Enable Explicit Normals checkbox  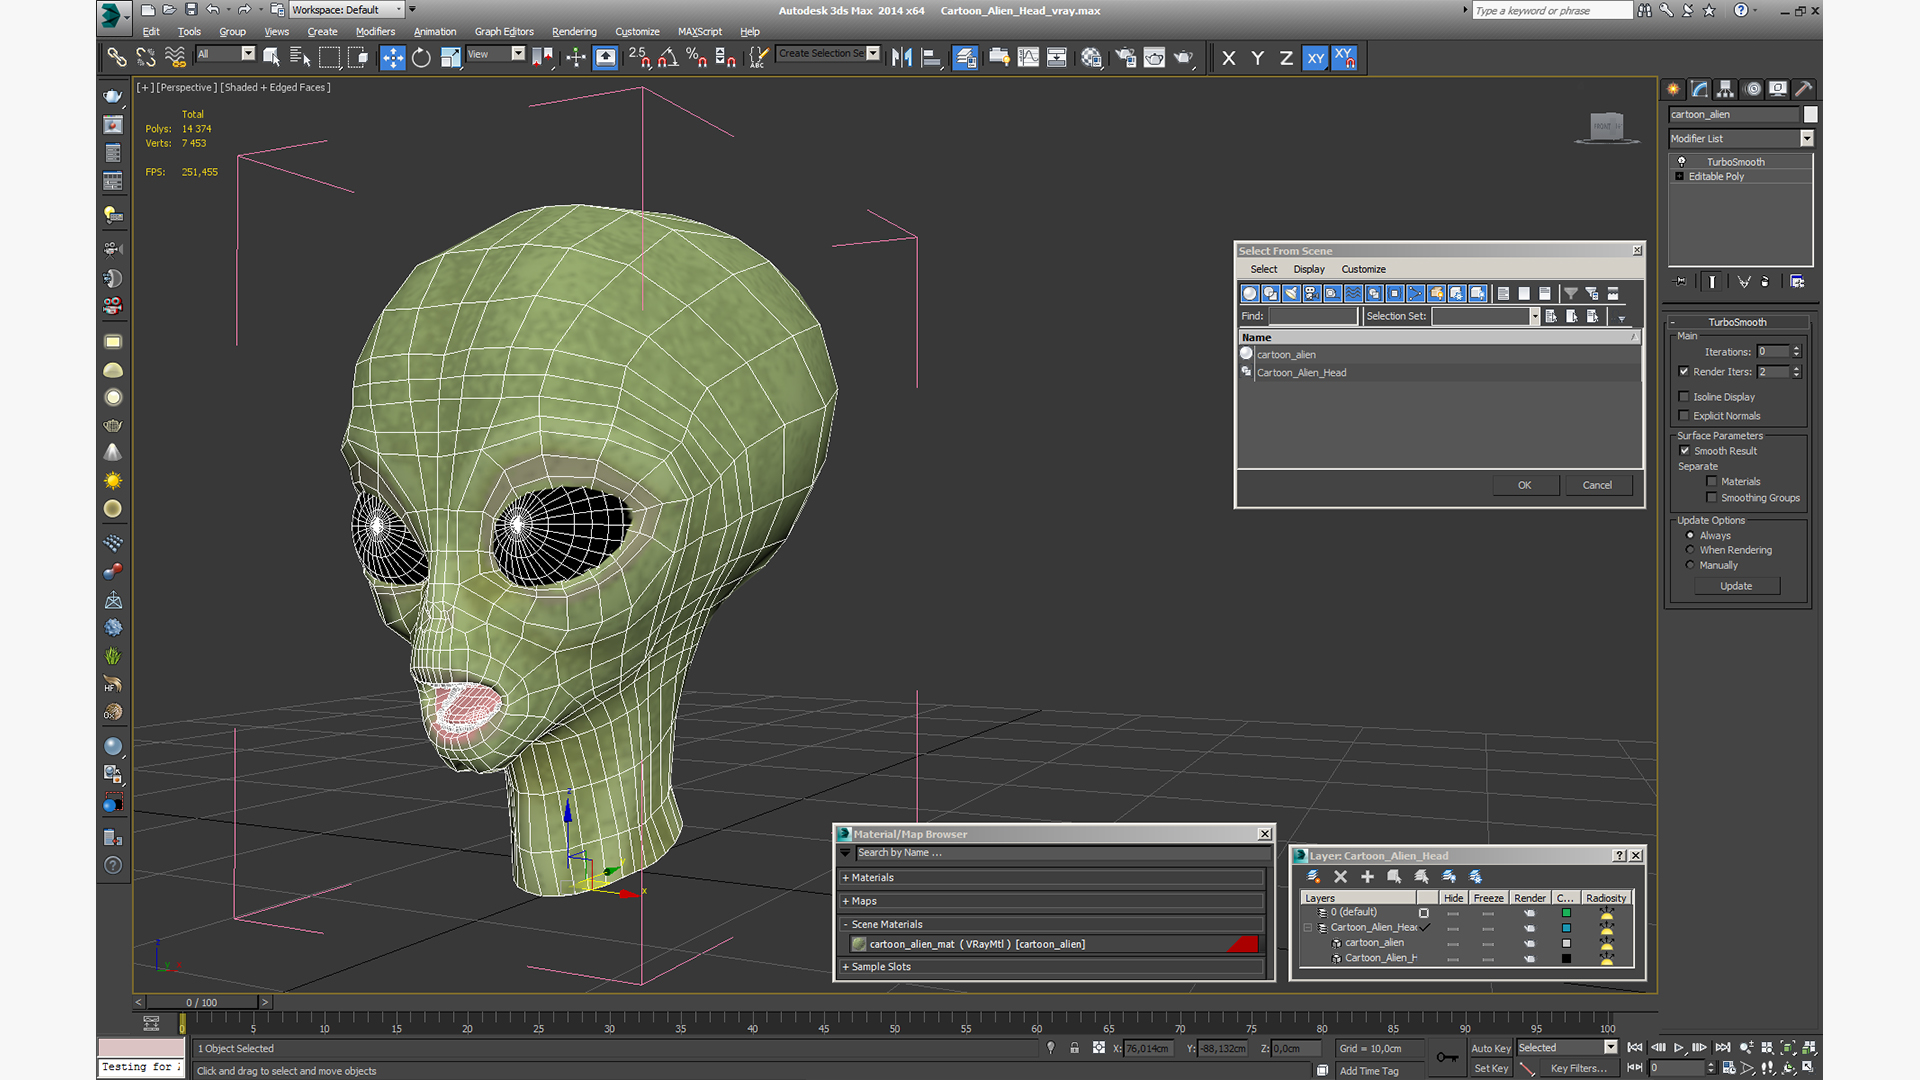pyautogui.click(x=1684, y=415)
